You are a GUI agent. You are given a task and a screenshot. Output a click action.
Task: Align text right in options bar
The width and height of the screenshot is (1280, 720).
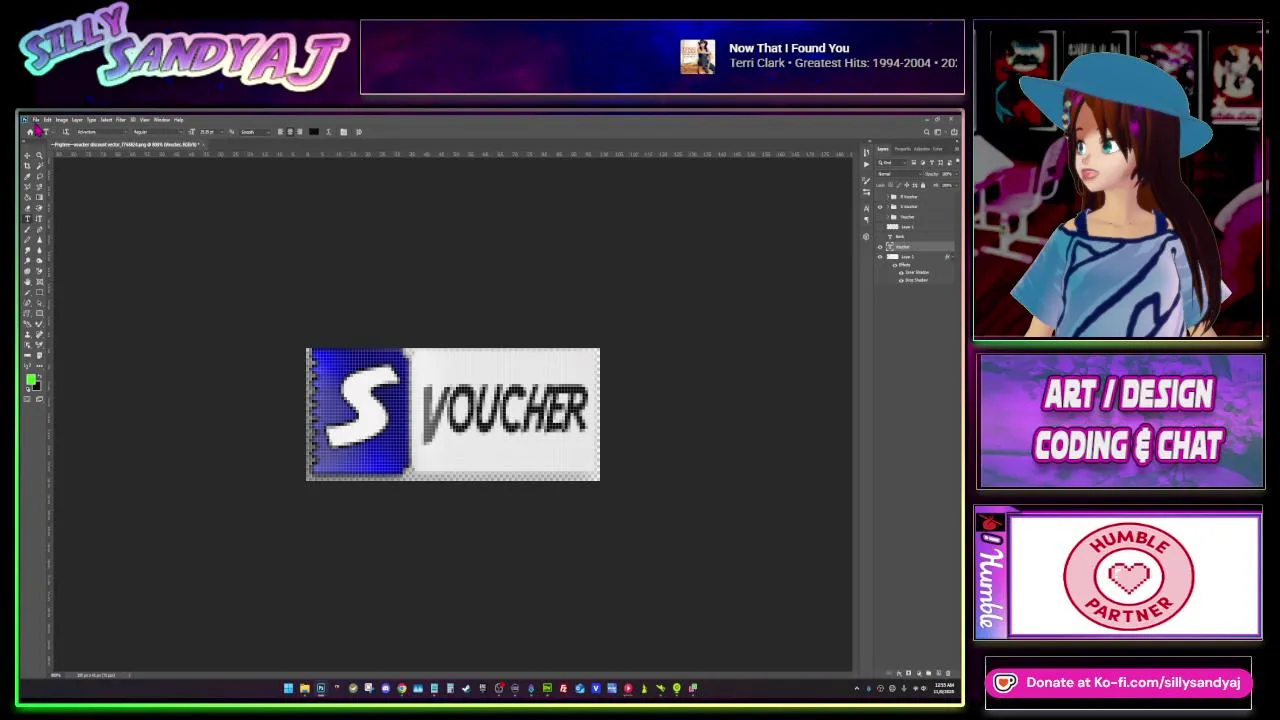[299, 132]
